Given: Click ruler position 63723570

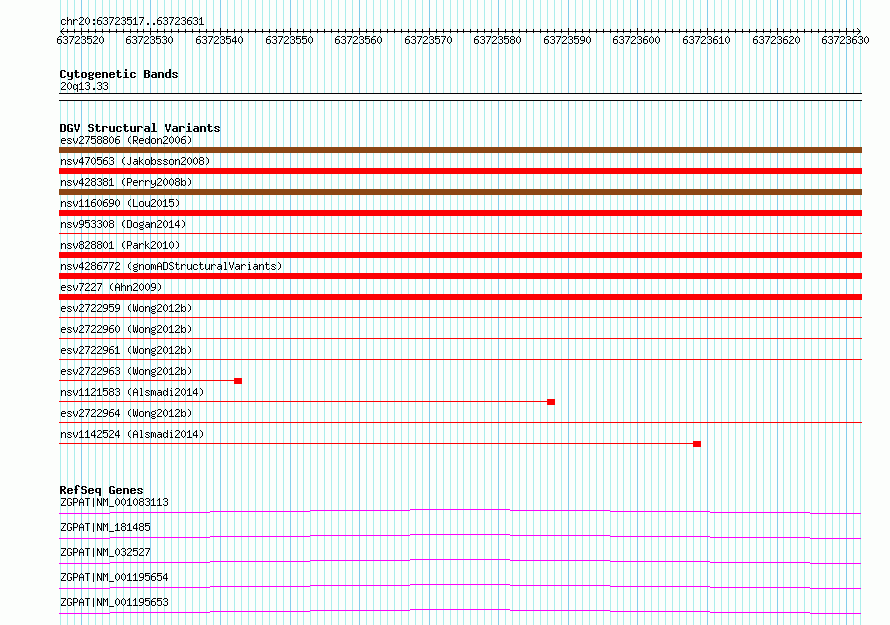Looking at the screenshot, I should [428, 40].
